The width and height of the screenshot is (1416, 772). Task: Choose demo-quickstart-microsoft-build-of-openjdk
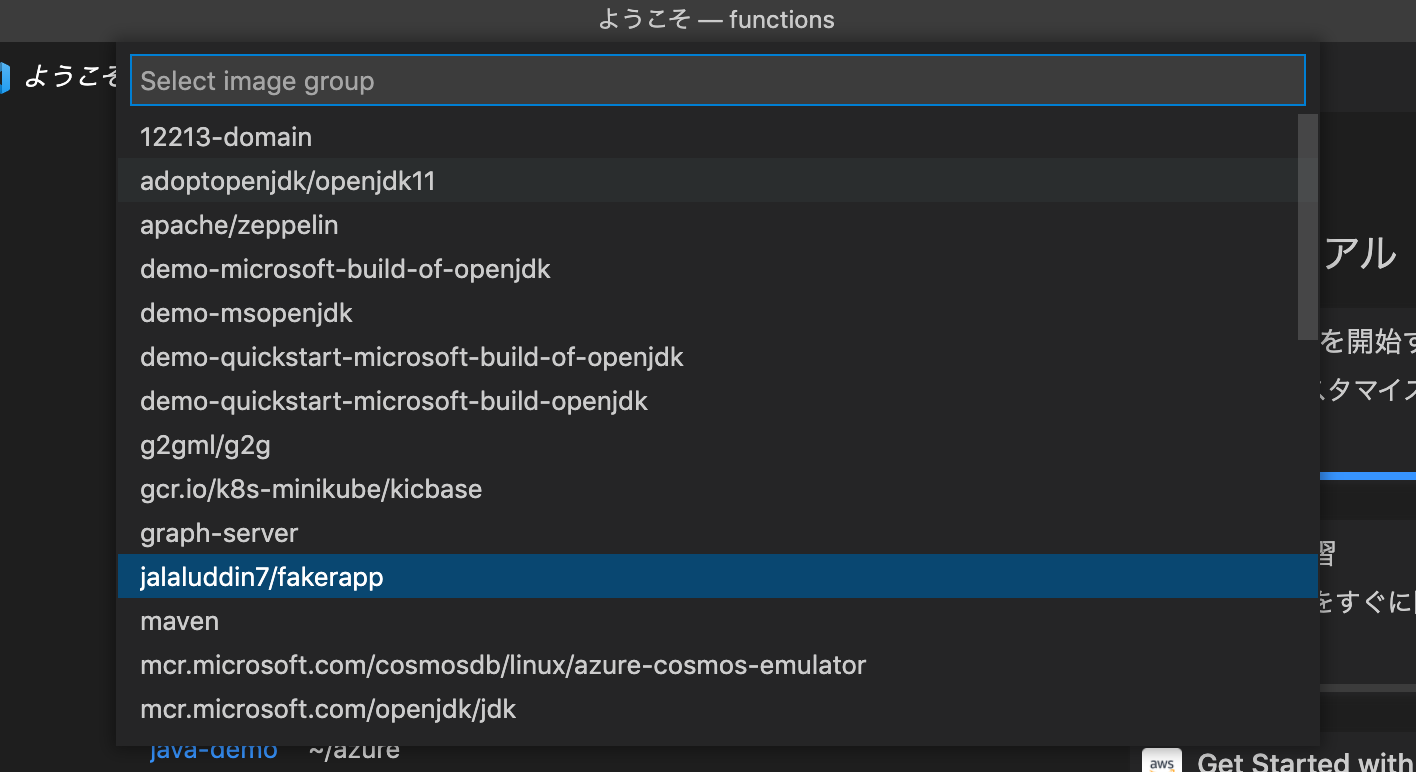pyautogui.click(x=412, y=357)
